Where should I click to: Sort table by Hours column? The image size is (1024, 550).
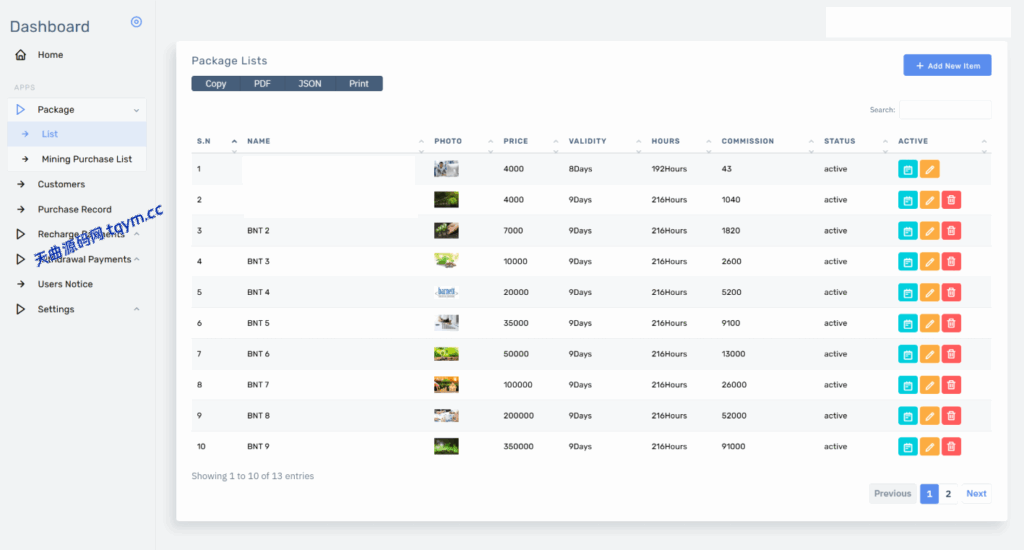[680, 141]
